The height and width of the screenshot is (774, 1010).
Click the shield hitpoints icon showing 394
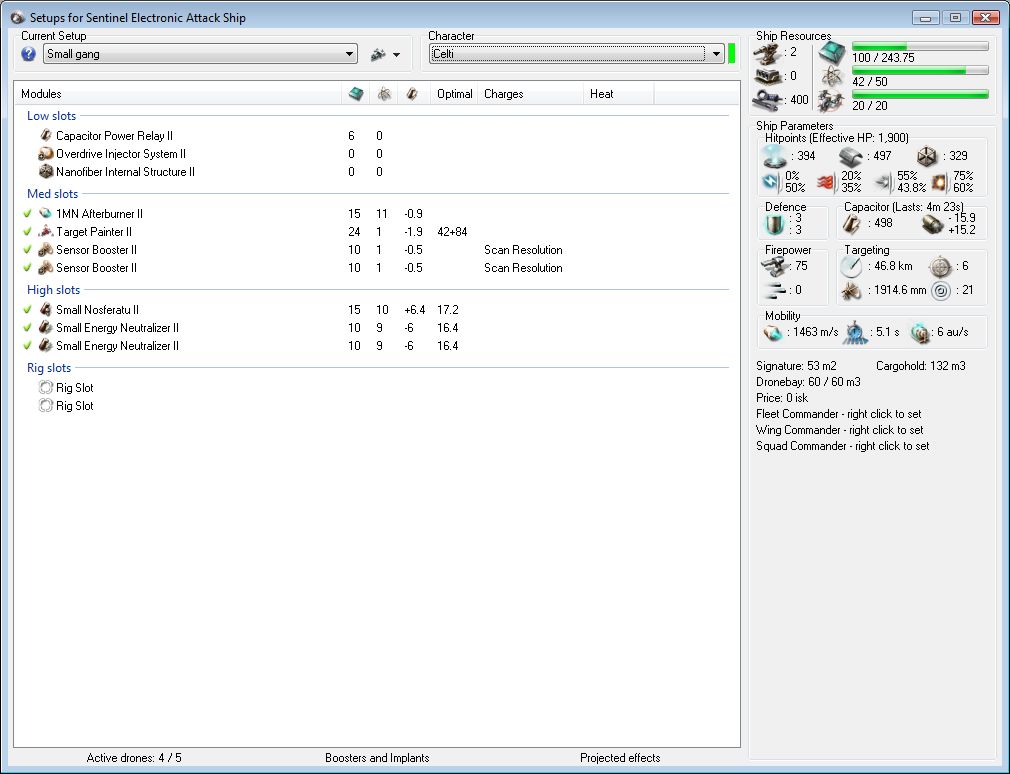tap(774, 156)
